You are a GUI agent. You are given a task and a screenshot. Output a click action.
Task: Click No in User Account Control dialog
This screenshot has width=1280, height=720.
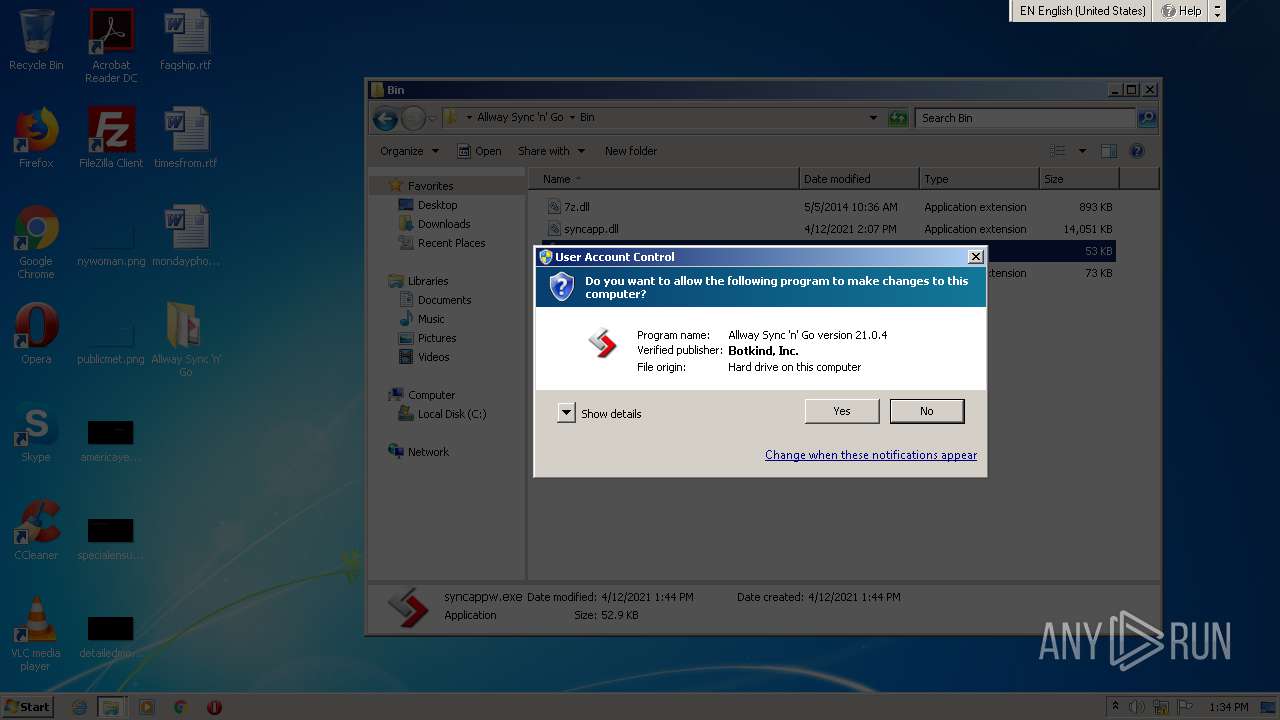coord(927,411)
